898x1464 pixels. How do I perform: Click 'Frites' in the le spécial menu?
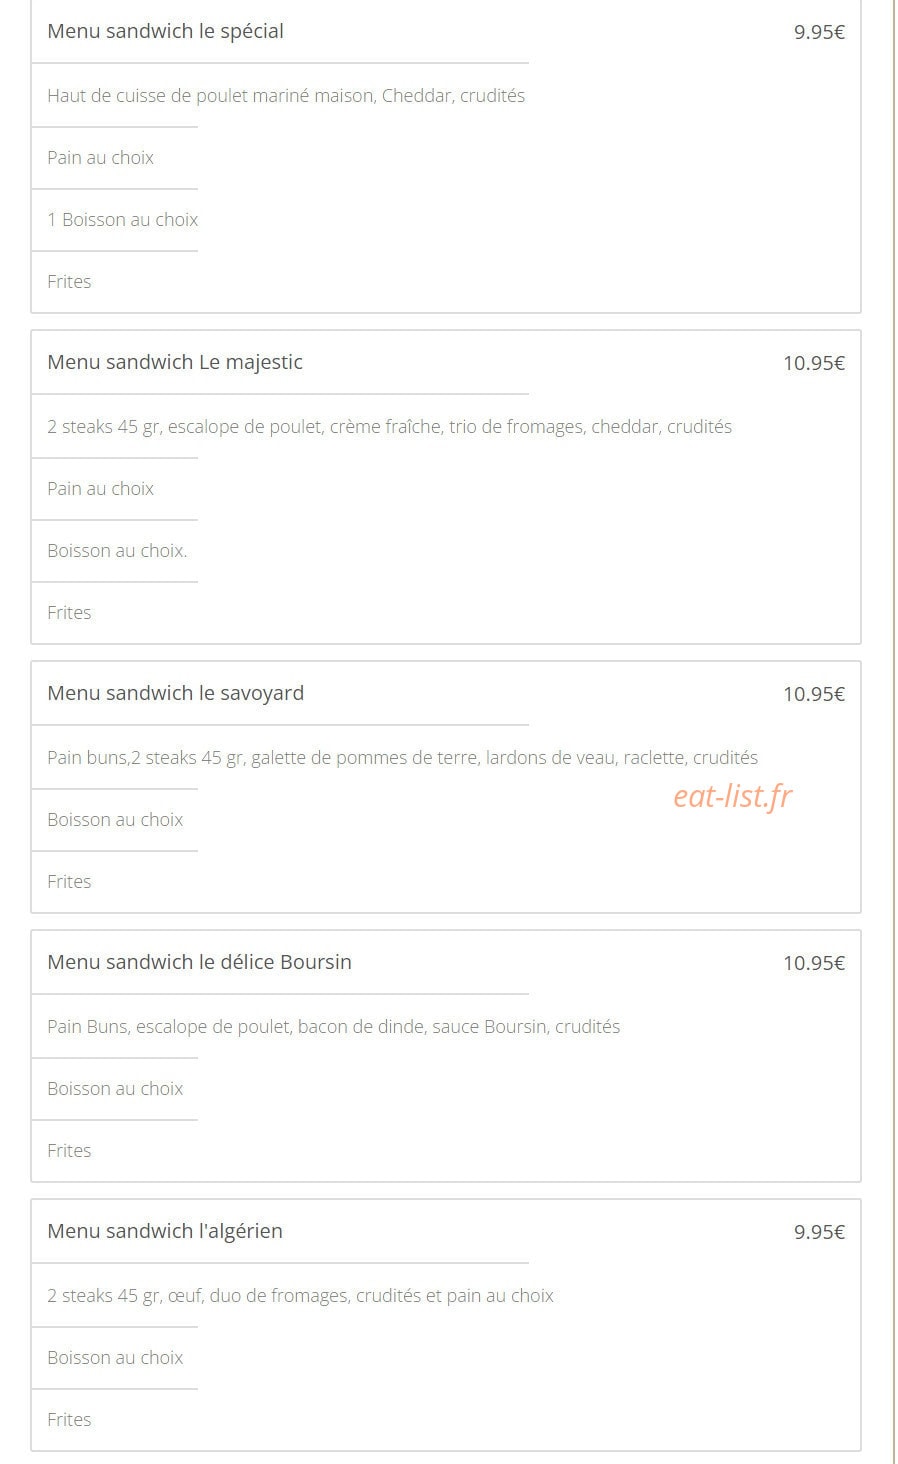coord(69,282)
